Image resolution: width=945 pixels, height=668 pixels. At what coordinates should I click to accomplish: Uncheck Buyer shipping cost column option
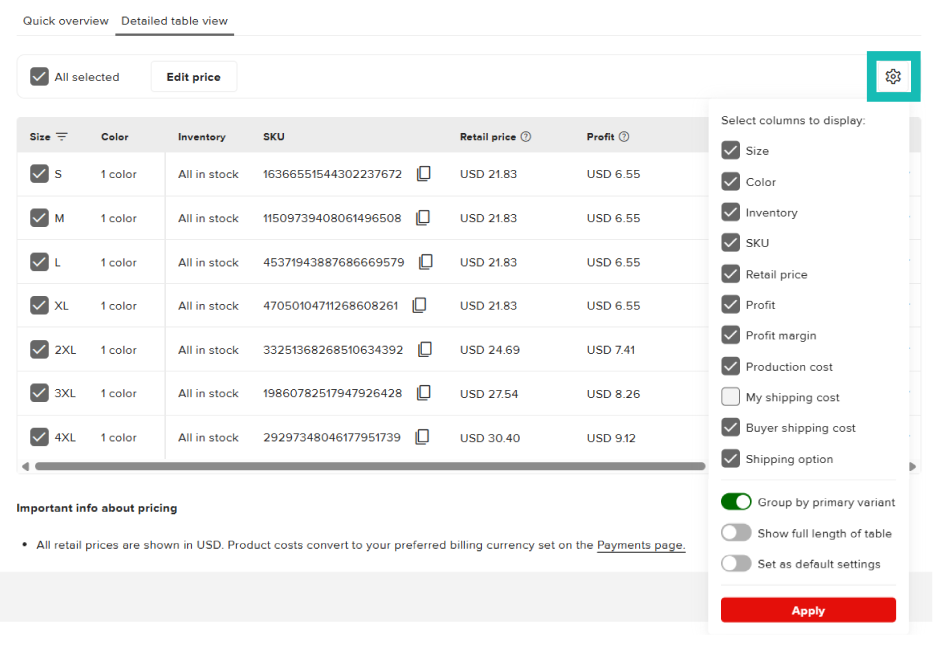730,427
